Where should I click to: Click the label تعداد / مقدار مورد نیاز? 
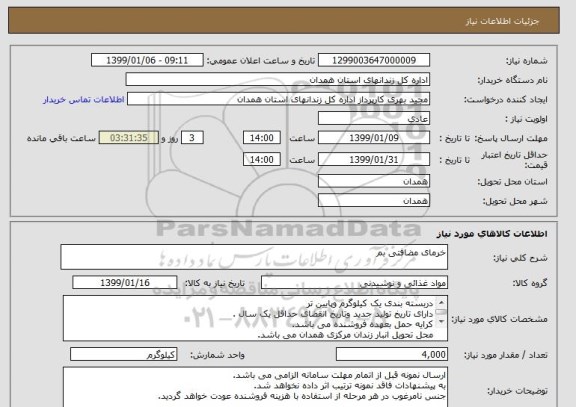click(505, 355)
